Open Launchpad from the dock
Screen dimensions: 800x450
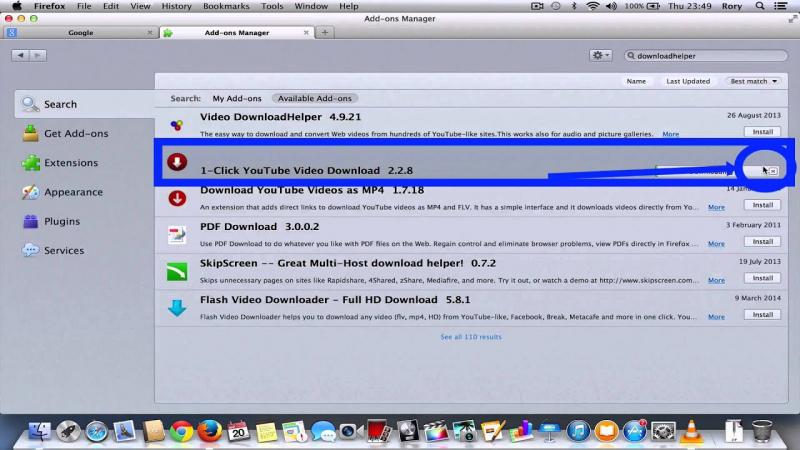coord(68,432)
